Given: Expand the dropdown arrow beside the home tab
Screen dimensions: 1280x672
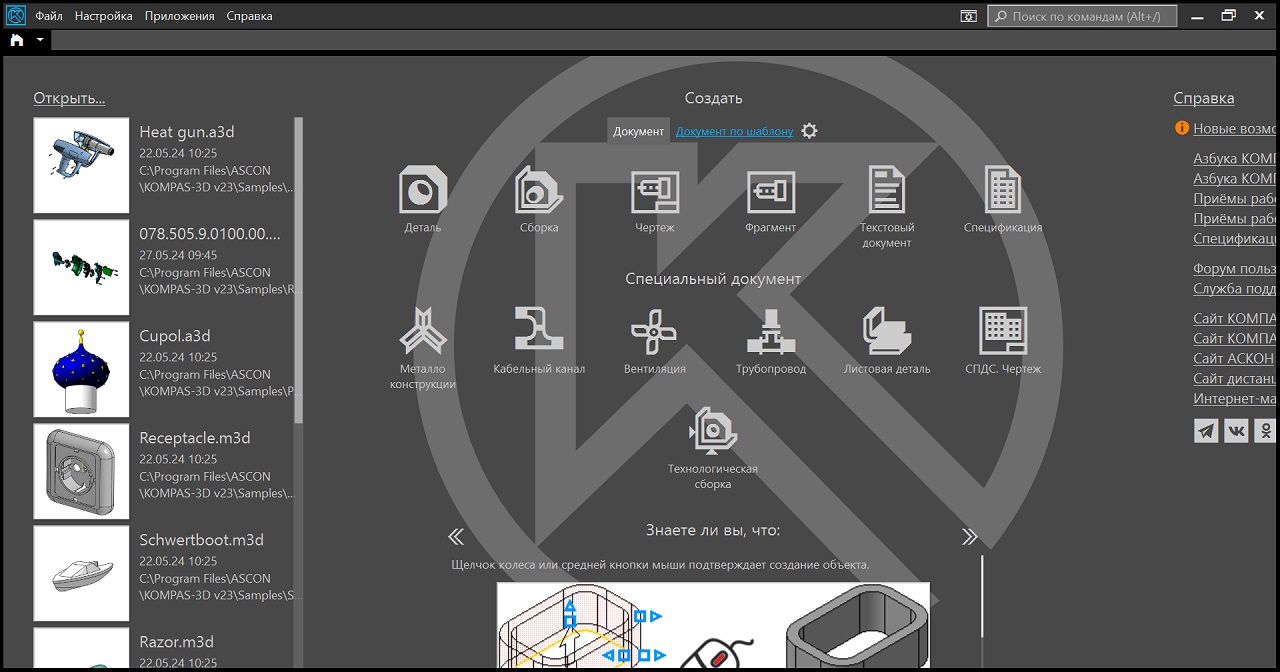Looking at the screenshot, I should pyautogui.click(x=40, y=40).
